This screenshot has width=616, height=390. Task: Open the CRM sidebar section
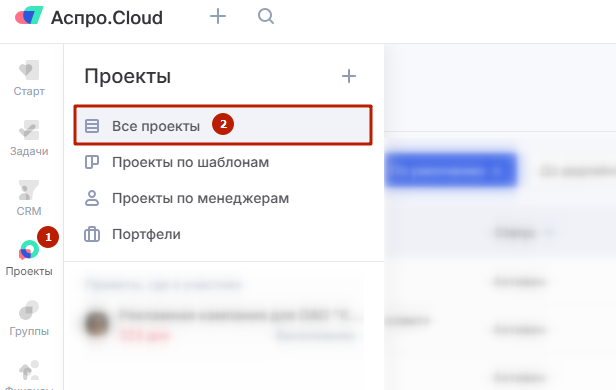click(29, 198)
